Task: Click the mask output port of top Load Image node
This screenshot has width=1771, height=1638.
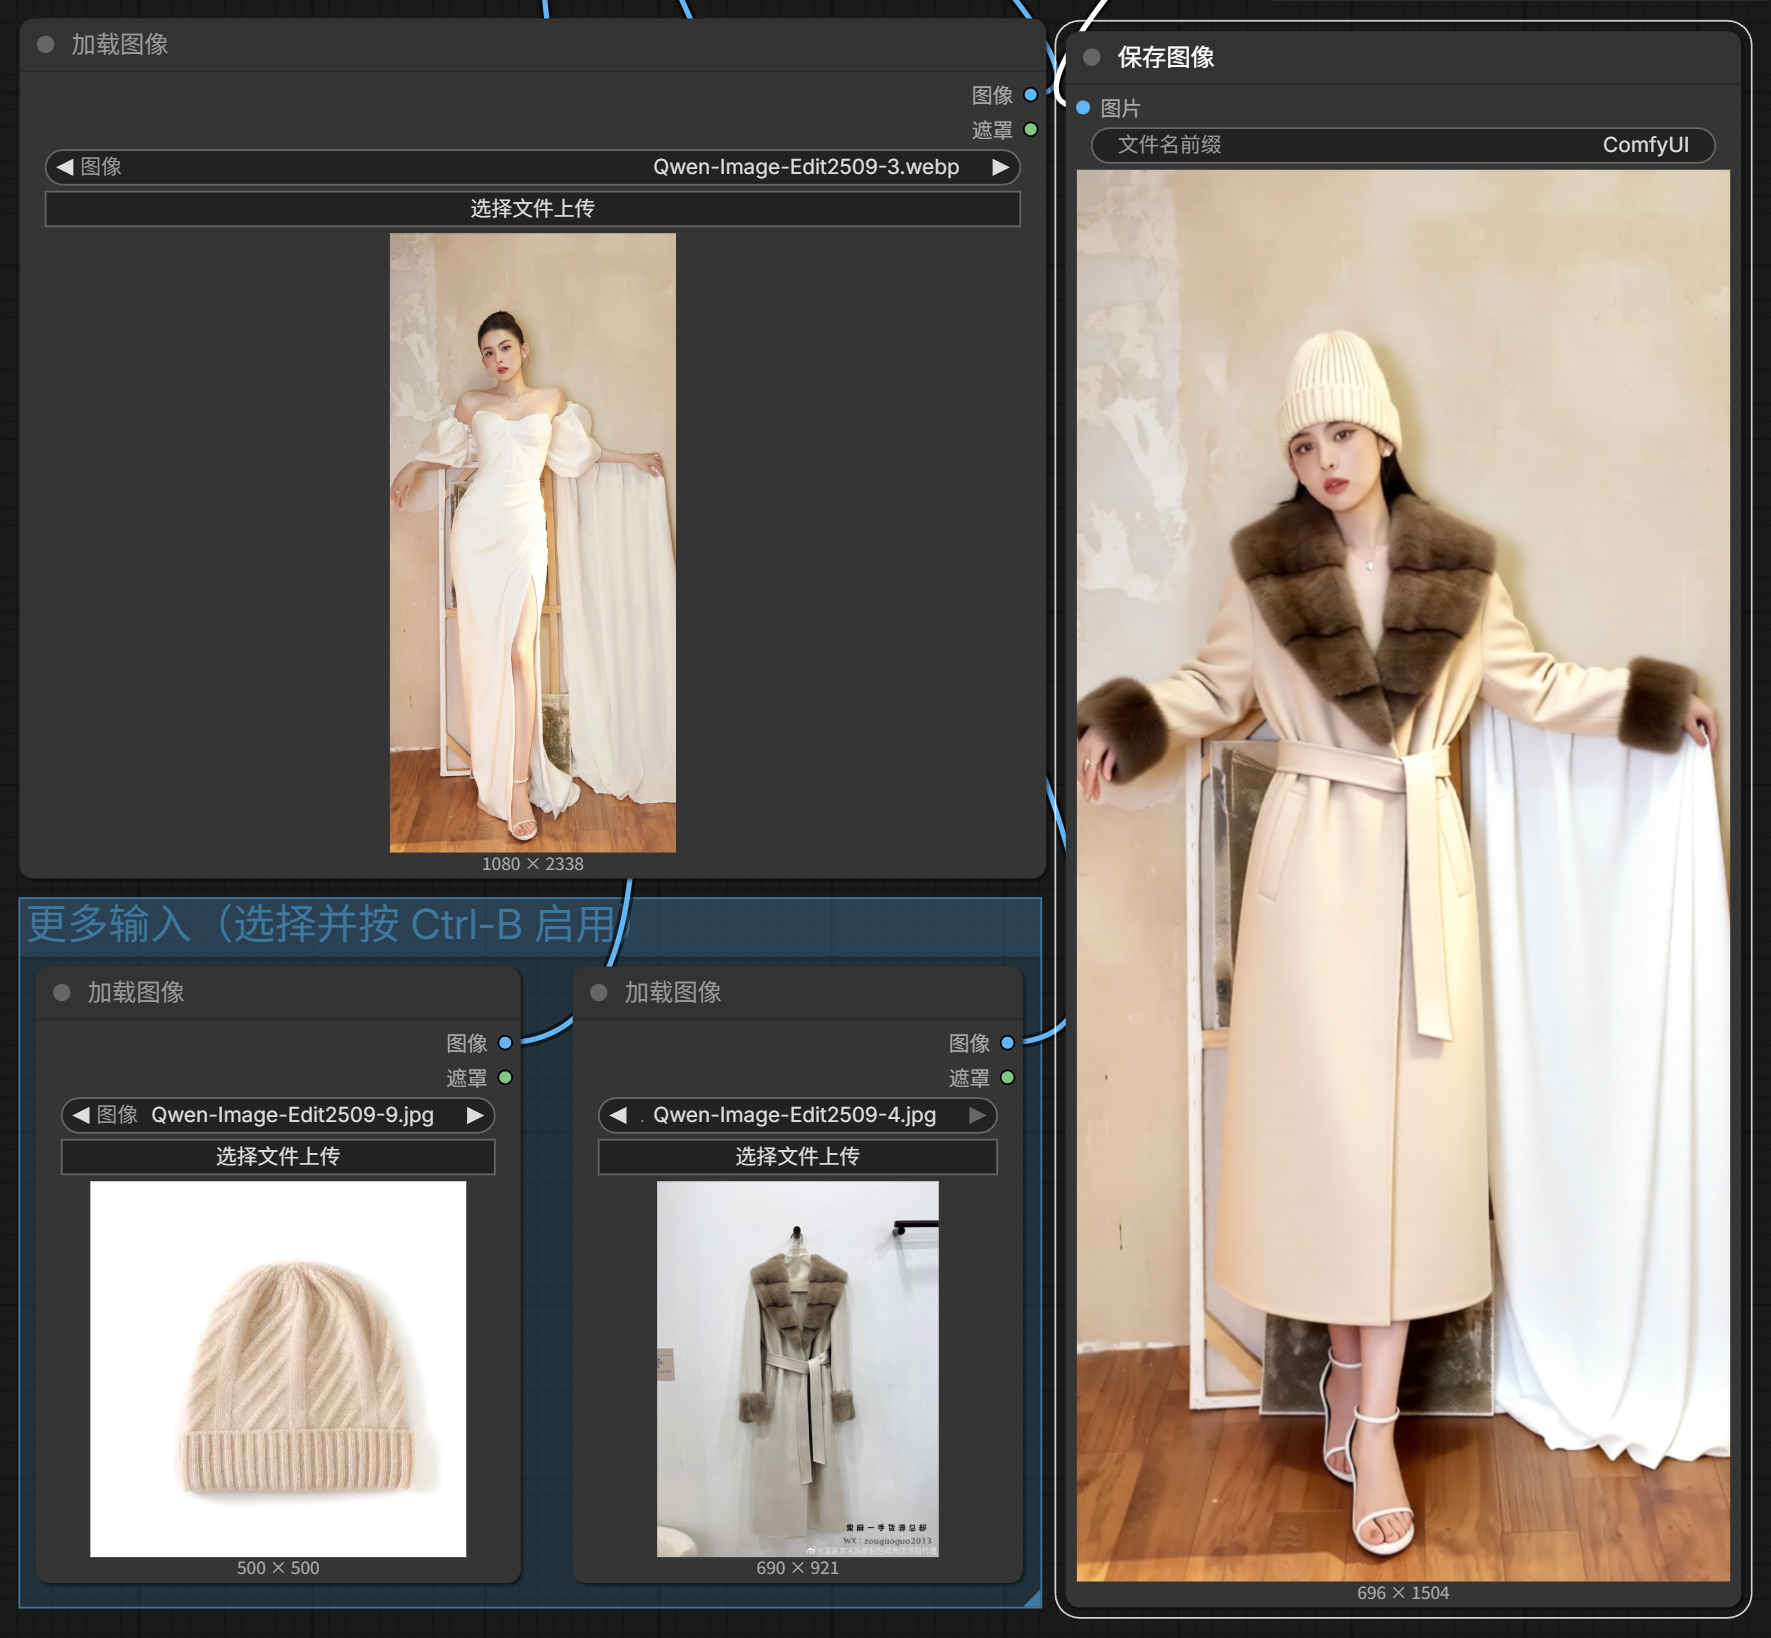Action: (x=1030, y=130)
